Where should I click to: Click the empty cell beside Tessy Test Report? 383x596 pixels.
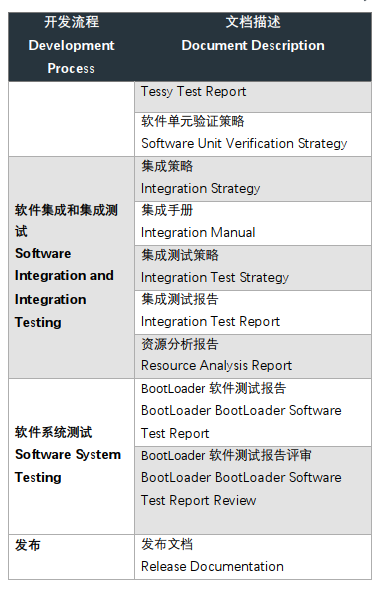pos(71,119)
